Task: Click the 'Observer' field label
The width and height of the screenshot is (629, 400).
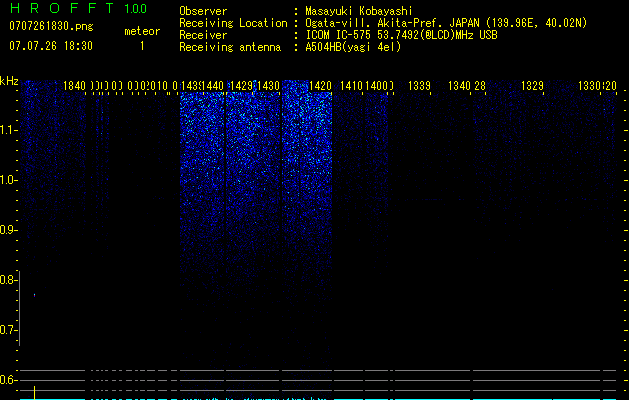Action: tap(203, 11)
